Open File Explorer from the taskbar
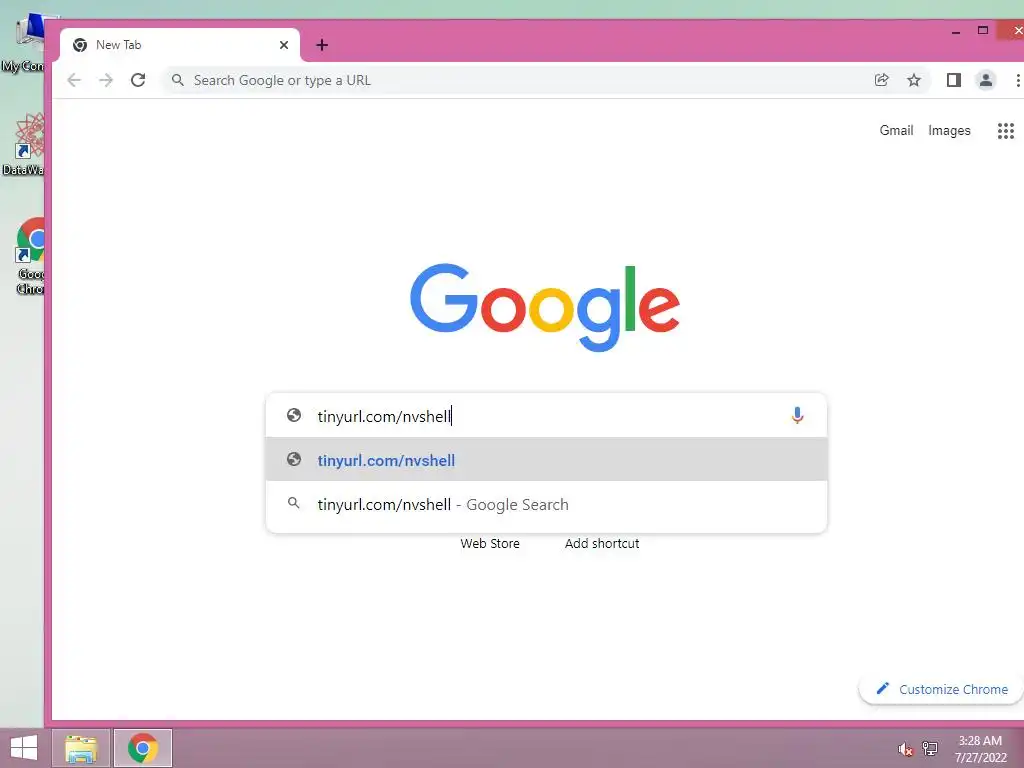 [x=81, y=748]
